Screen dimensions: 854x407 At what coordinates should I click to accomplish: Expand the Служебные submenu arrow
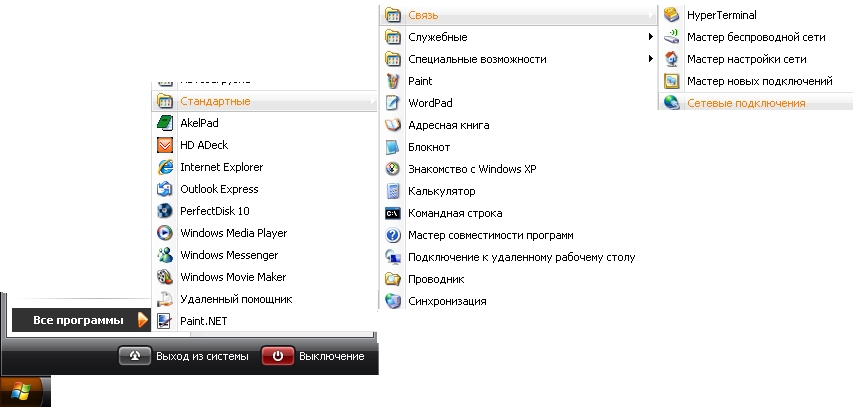tap(650, 37)
